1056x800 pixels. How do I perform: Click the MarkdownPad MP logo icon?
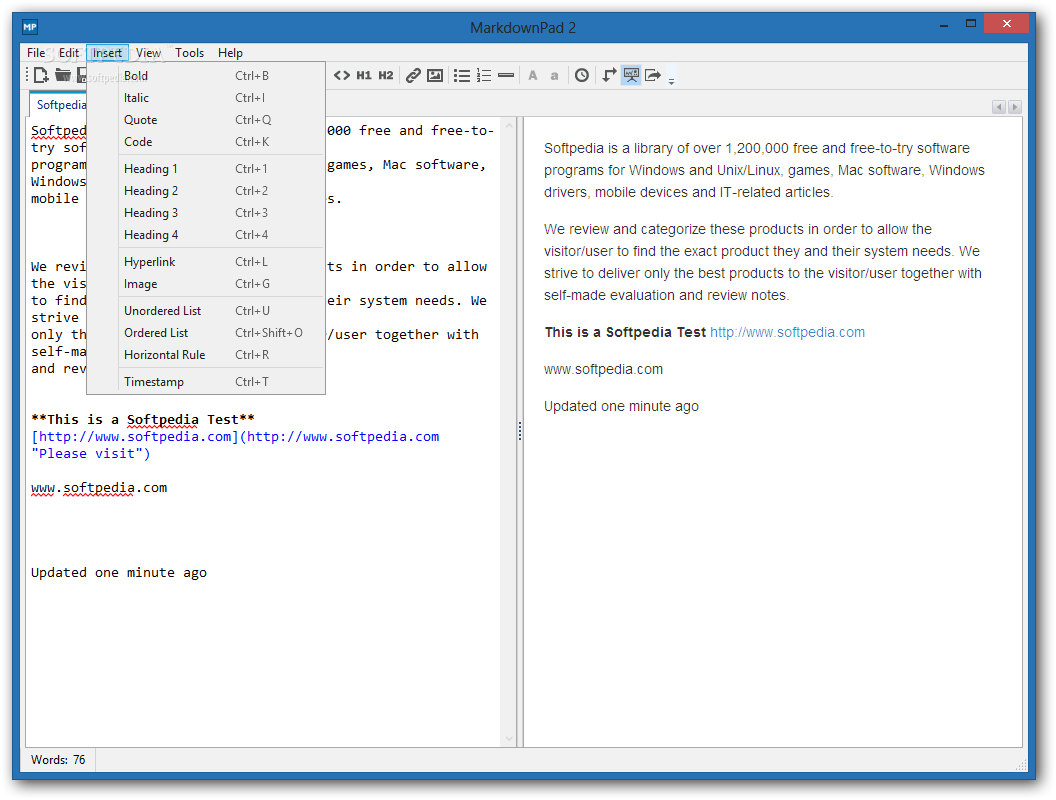click(30, 27)
